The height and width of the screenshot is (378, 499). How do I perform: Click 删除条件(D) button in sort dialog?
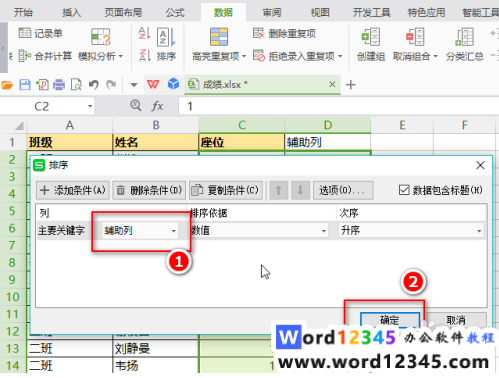point(149,190)
